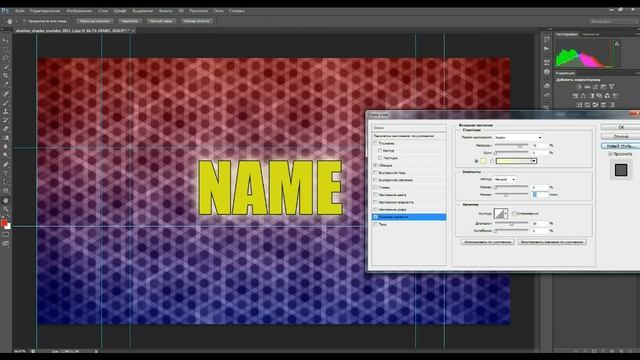
Task: Add a Brightness/Contrast adjustment
Action: coord(579,87)
